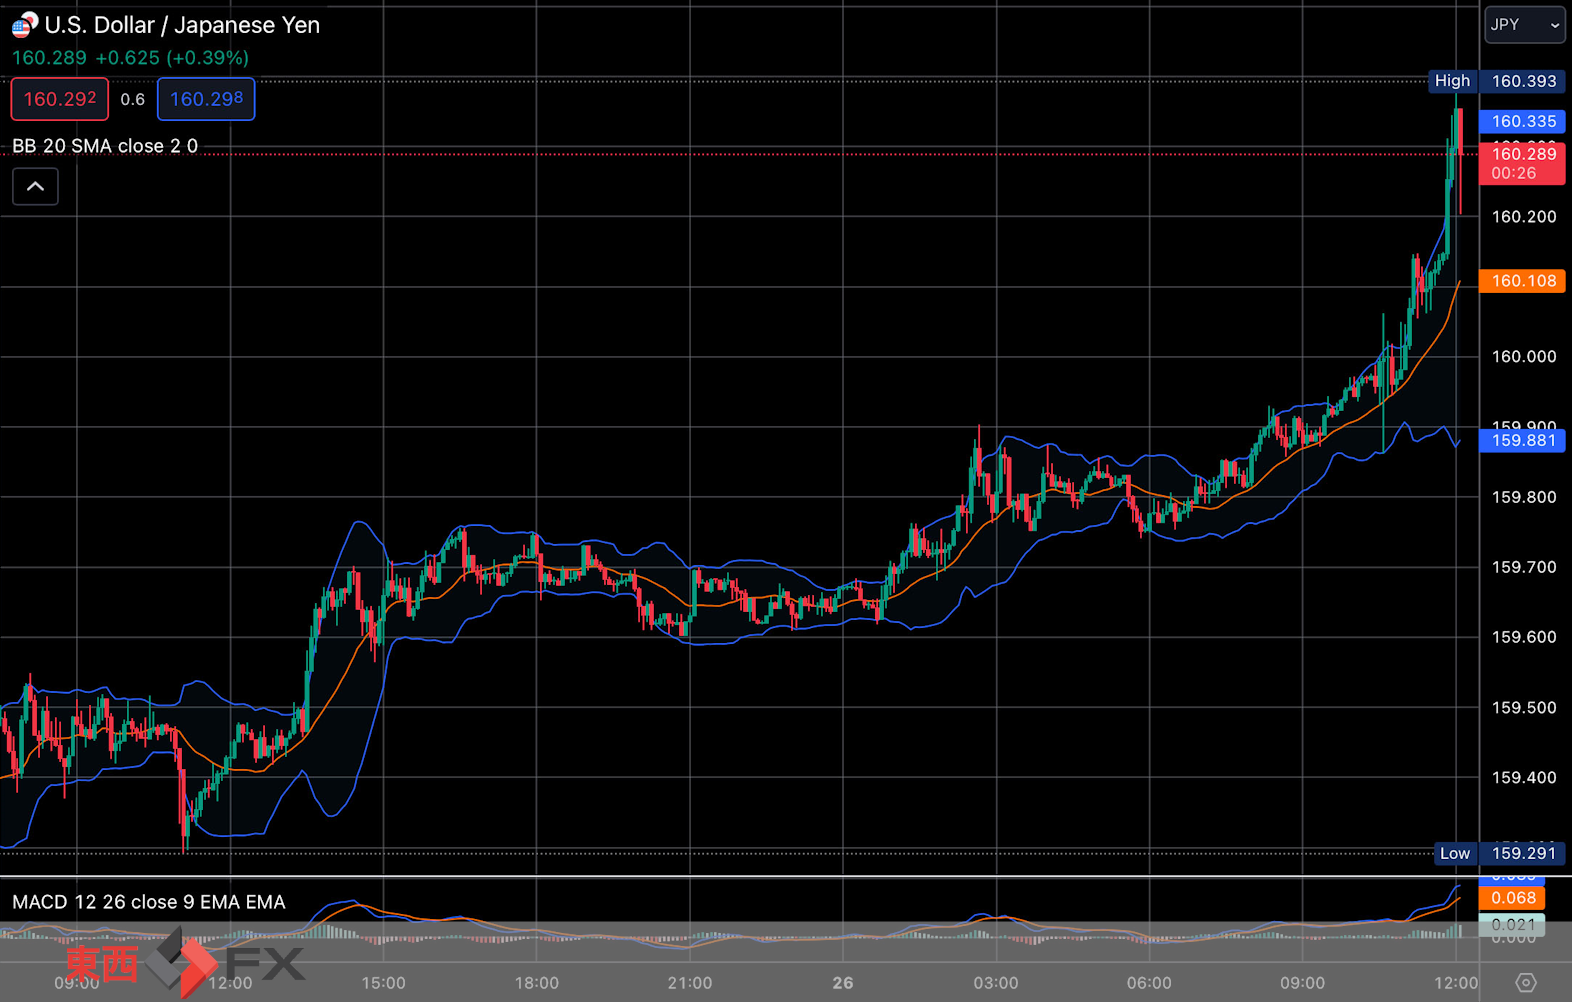The width and height of the screenshot is (1572, 1002).
Task: Collapse the indicator legend with chevron
Action: (35, 186)
